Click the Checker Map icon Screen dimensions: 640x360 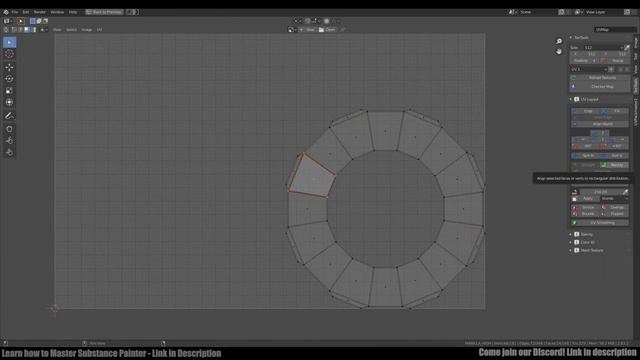click(x=573, y=87)
